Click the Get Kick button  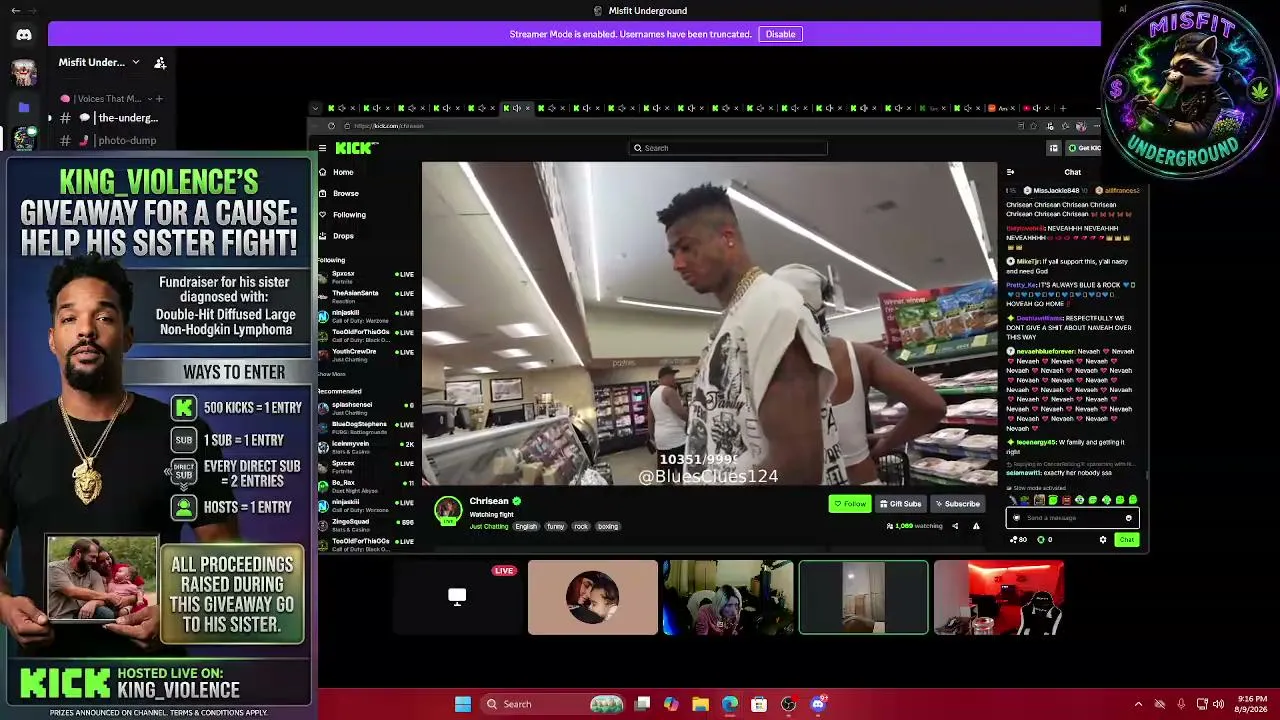[1083, 148]
